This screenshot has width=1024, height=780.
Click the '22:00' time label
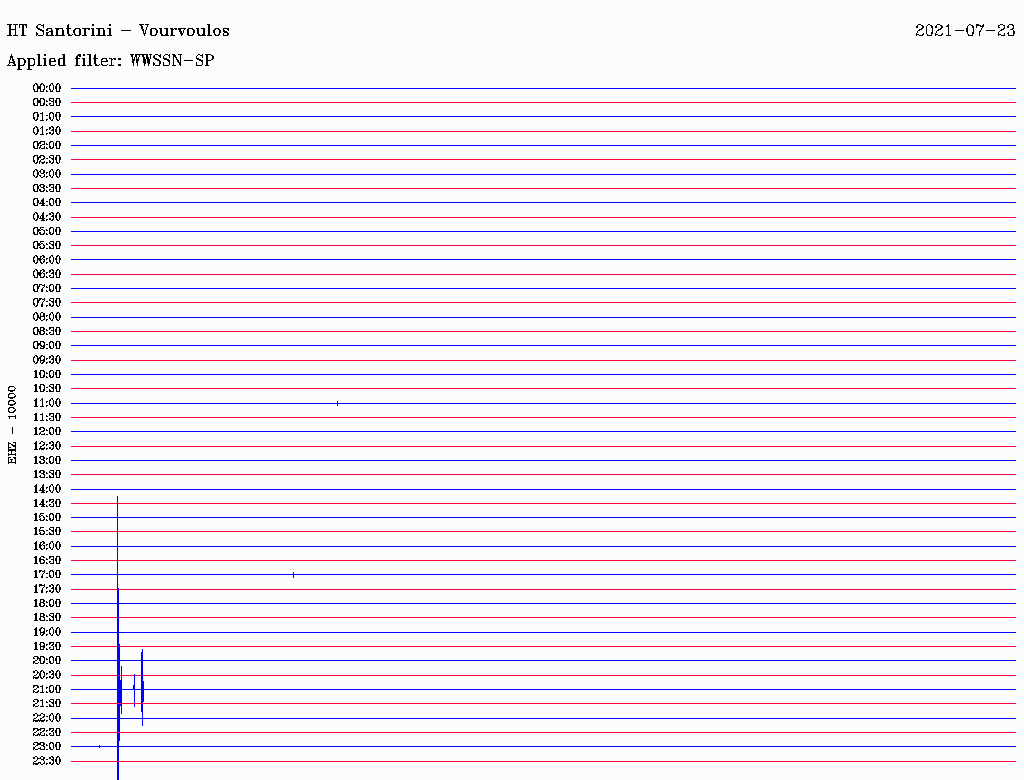(x=47, y=718)
